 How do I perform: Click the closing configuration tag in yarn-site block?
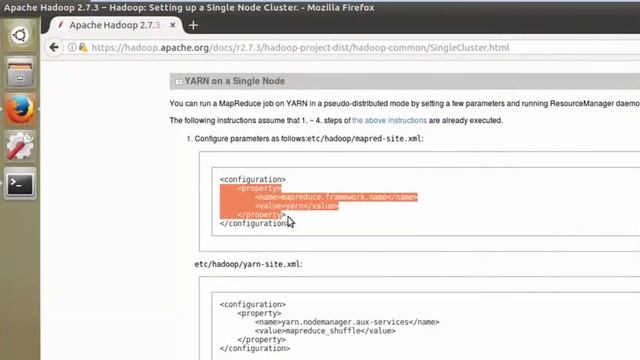coord(255,349)
